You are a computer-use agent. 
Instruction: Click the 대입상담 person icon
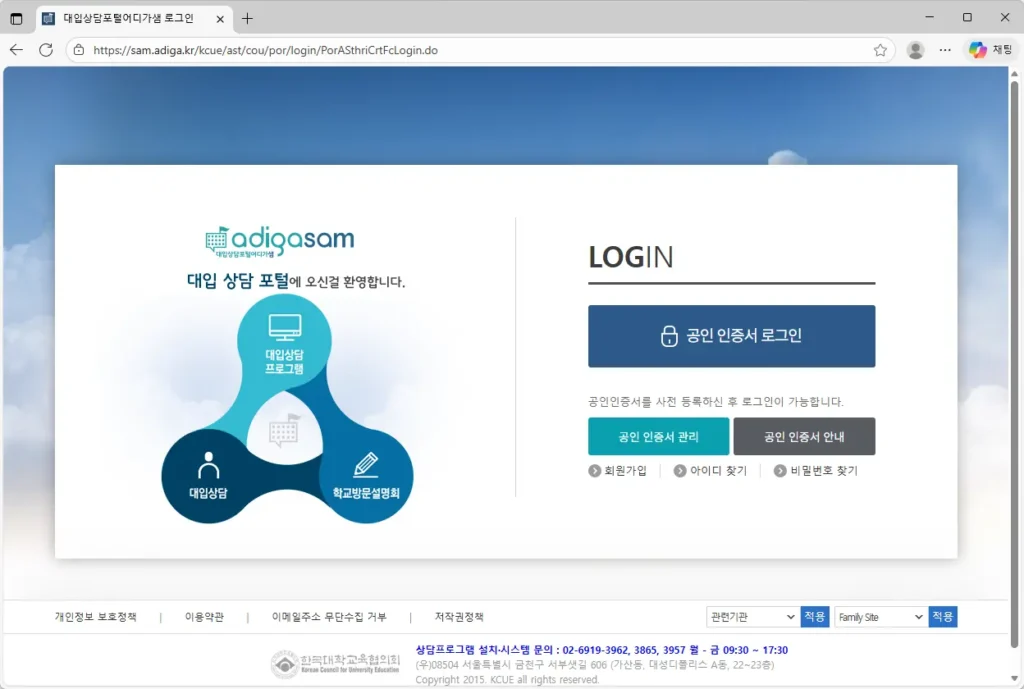point(210,463)
